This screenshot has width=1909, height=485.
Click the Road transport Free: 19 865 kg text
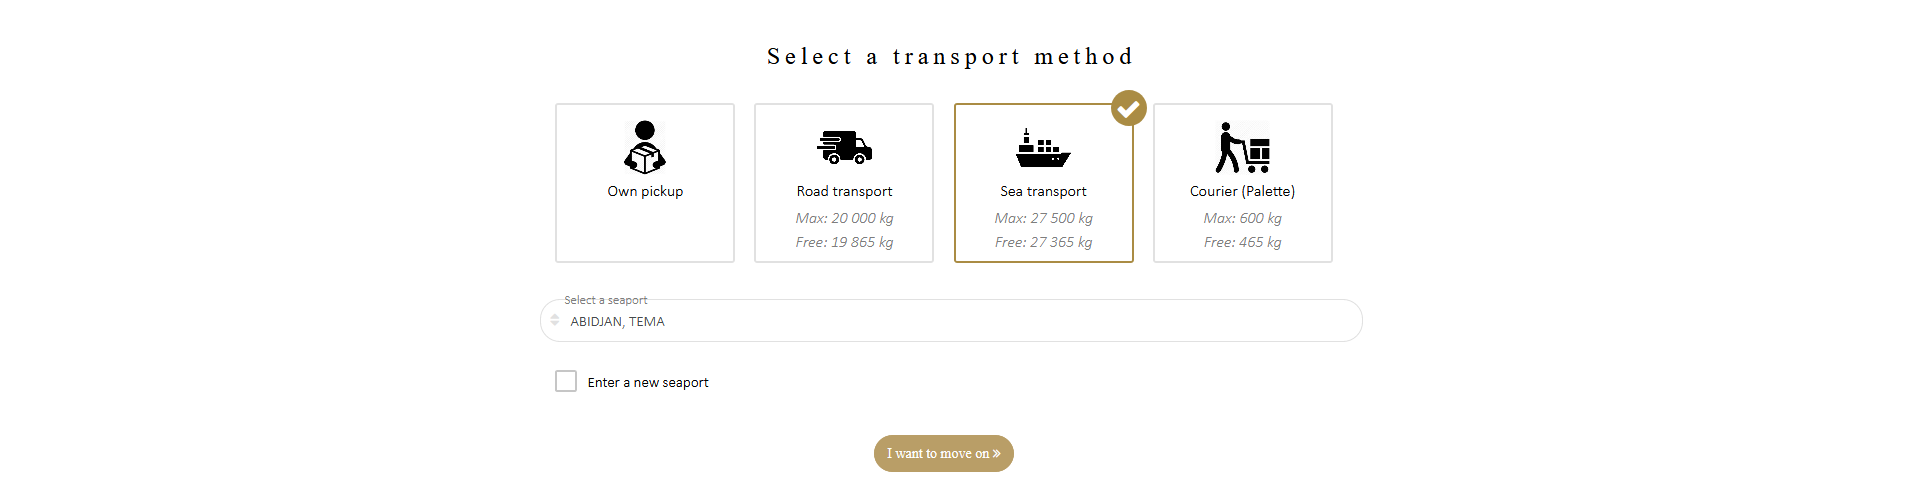tap(844, 242)
